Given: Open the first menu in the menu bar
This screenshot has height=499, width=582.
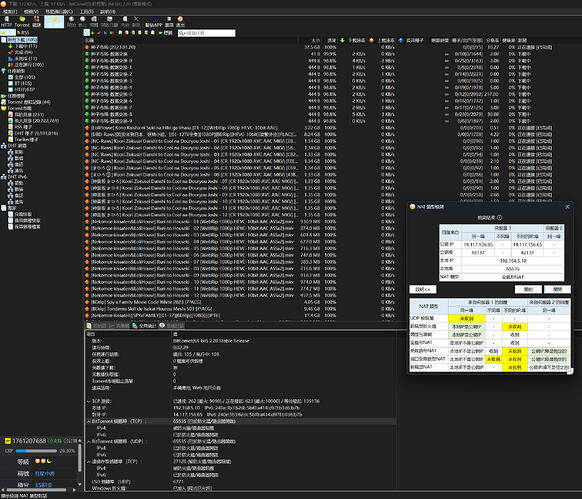Looking at the screenshot, I should (x=10, y=12).
